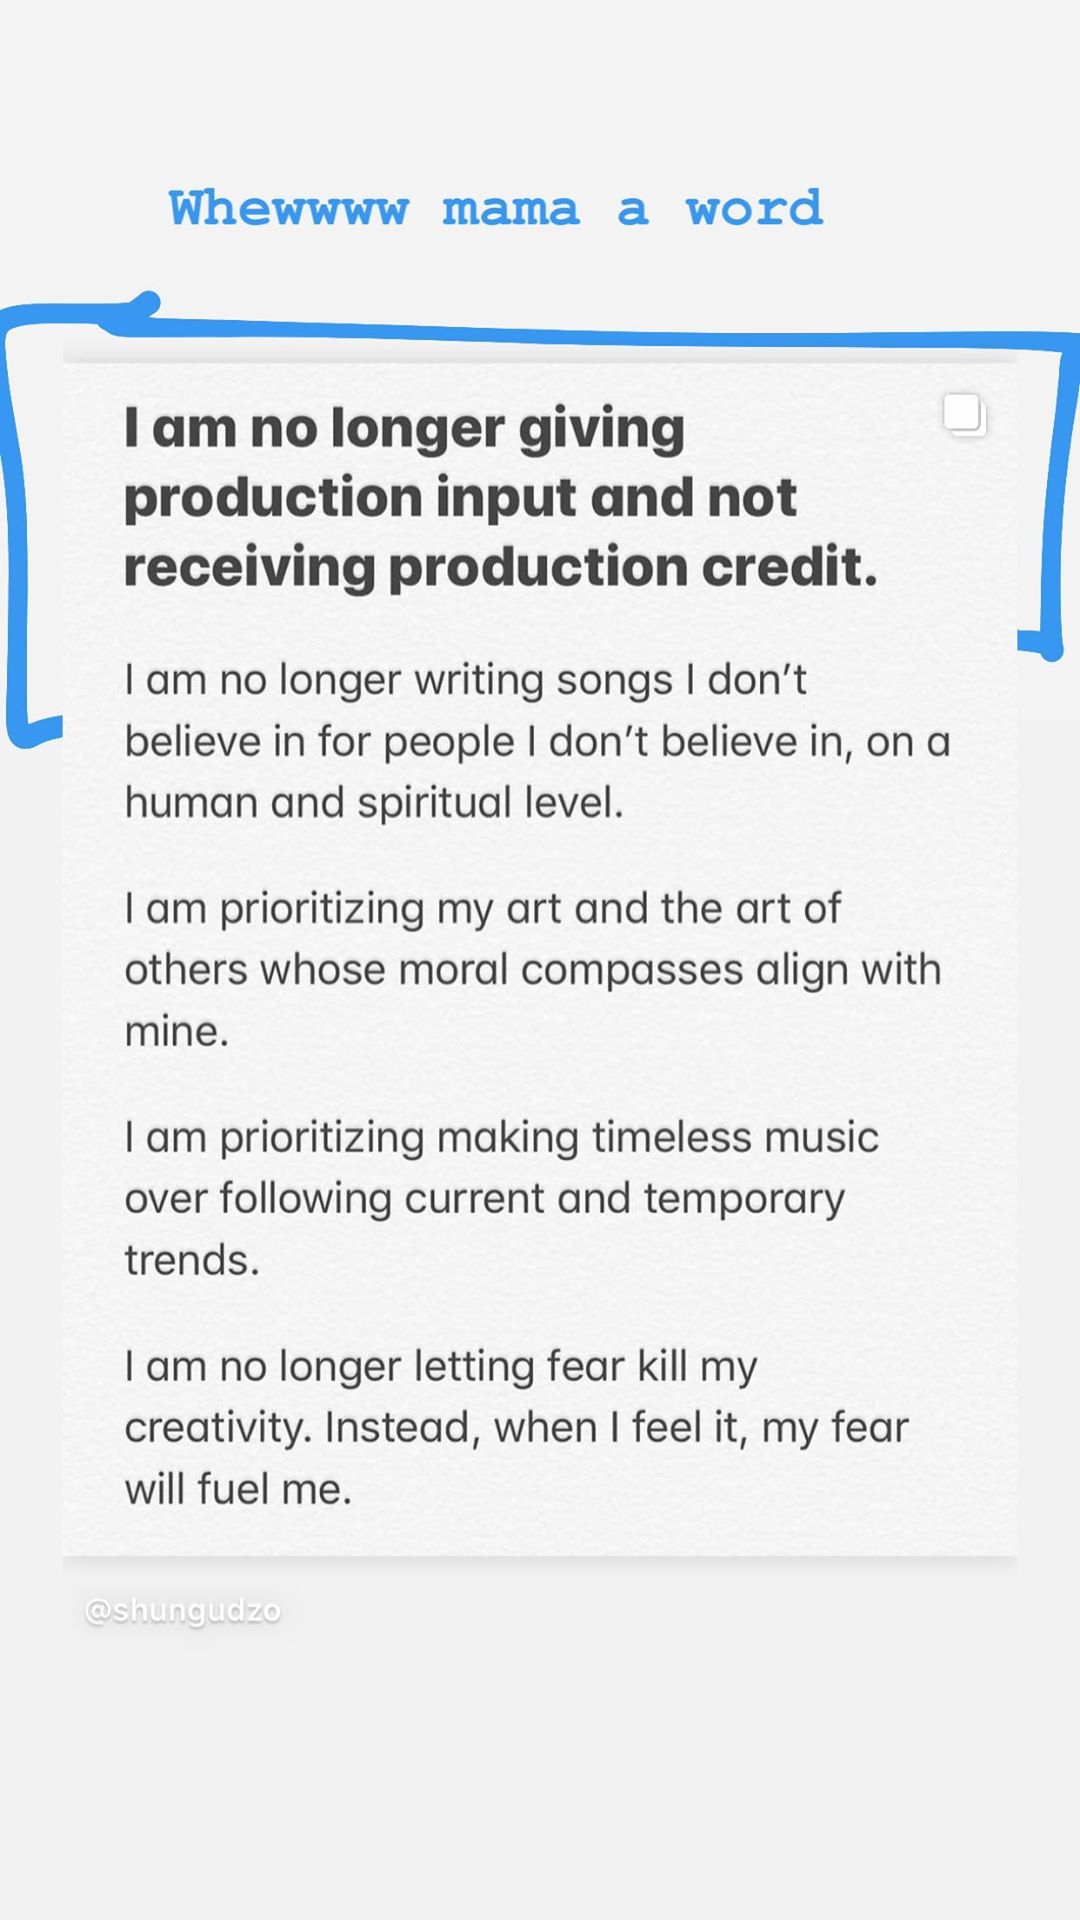Tap the single word "trends." line

click(192, 1261)
